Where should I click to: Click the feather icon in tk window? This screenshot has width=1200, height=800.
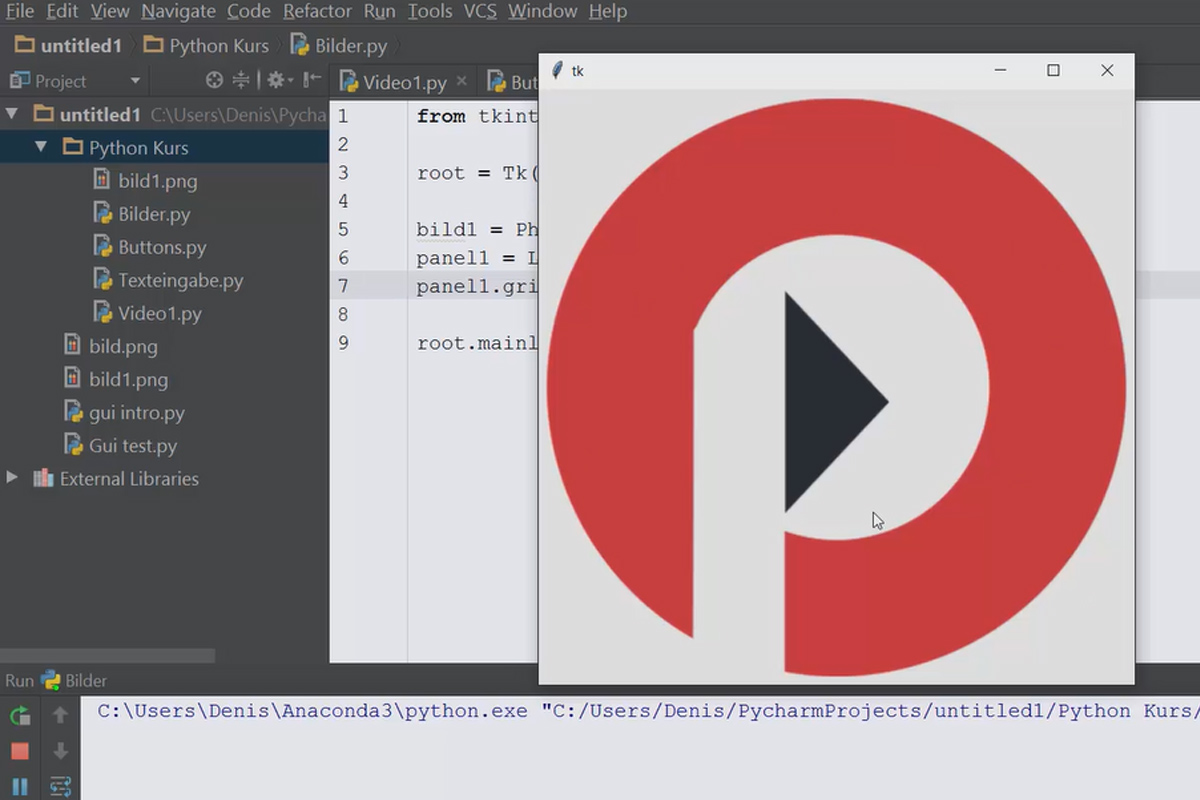pyautogui.click(x=557, y=71)
